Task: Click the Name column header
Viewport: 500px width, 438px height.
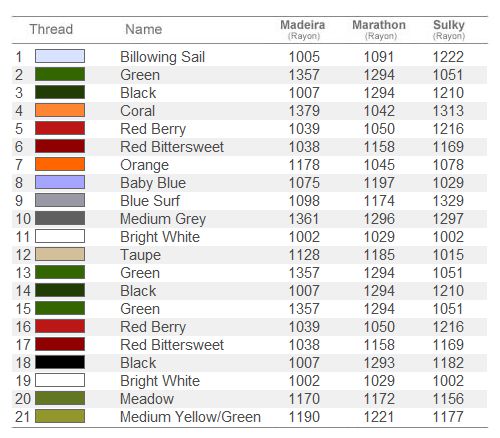Action: pos(144,29)
